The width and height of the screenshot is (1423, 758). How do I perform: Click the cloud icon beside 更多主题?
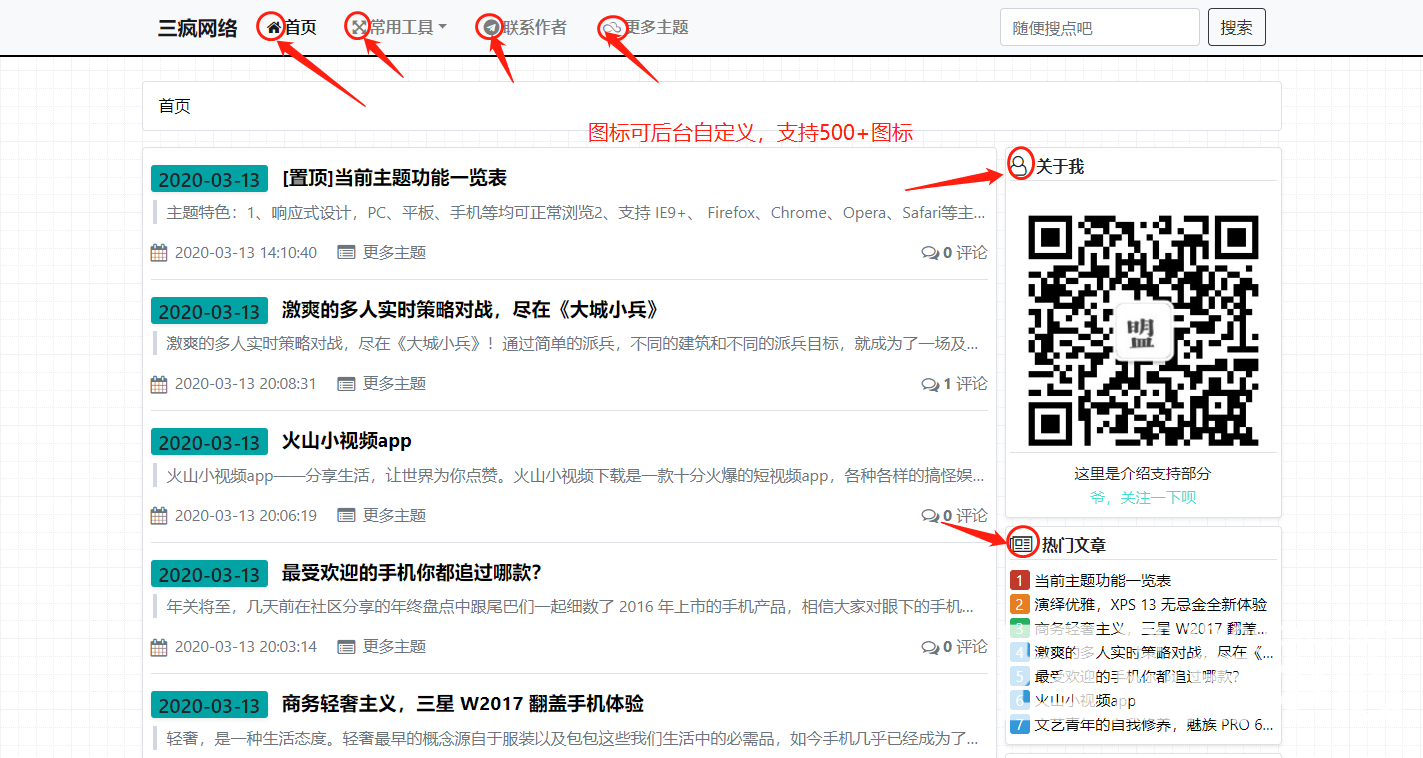(612, 28)
